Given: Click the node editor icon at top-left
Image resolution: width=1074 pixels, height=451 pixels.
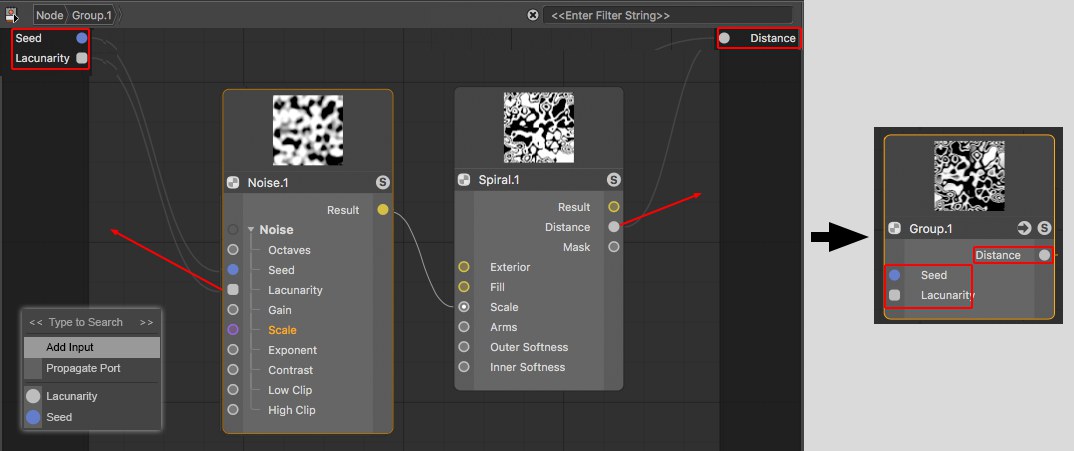Looking at the screenshot, I should 11,15.
